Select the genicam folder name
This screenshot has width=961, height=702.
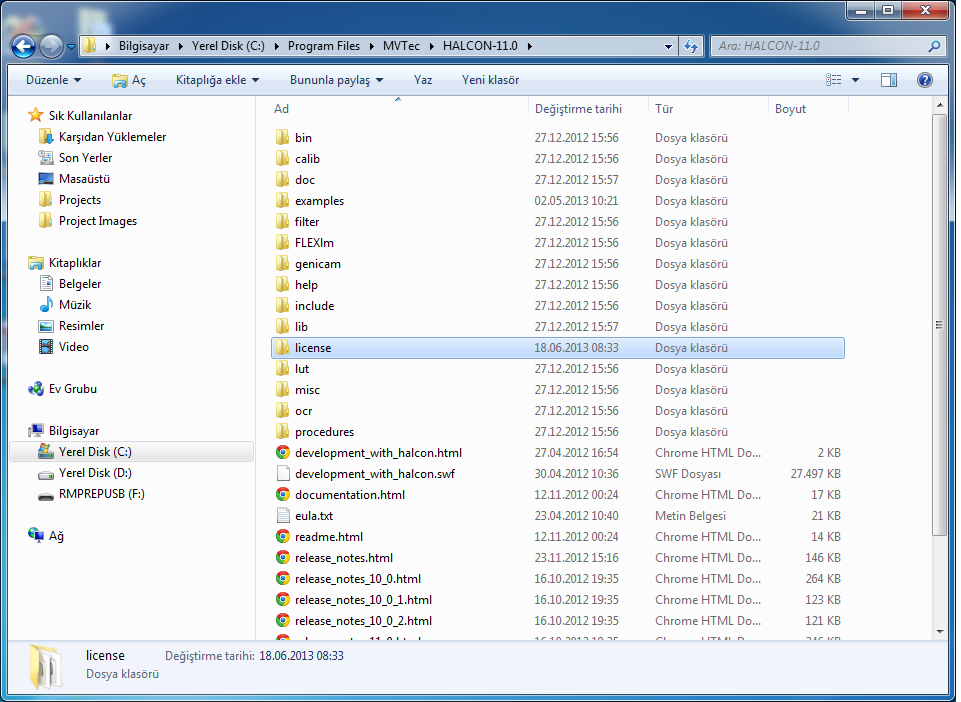tap(317, 264)
